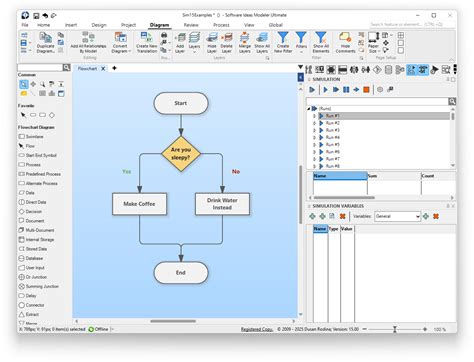Open the File menu

(25, 25)
